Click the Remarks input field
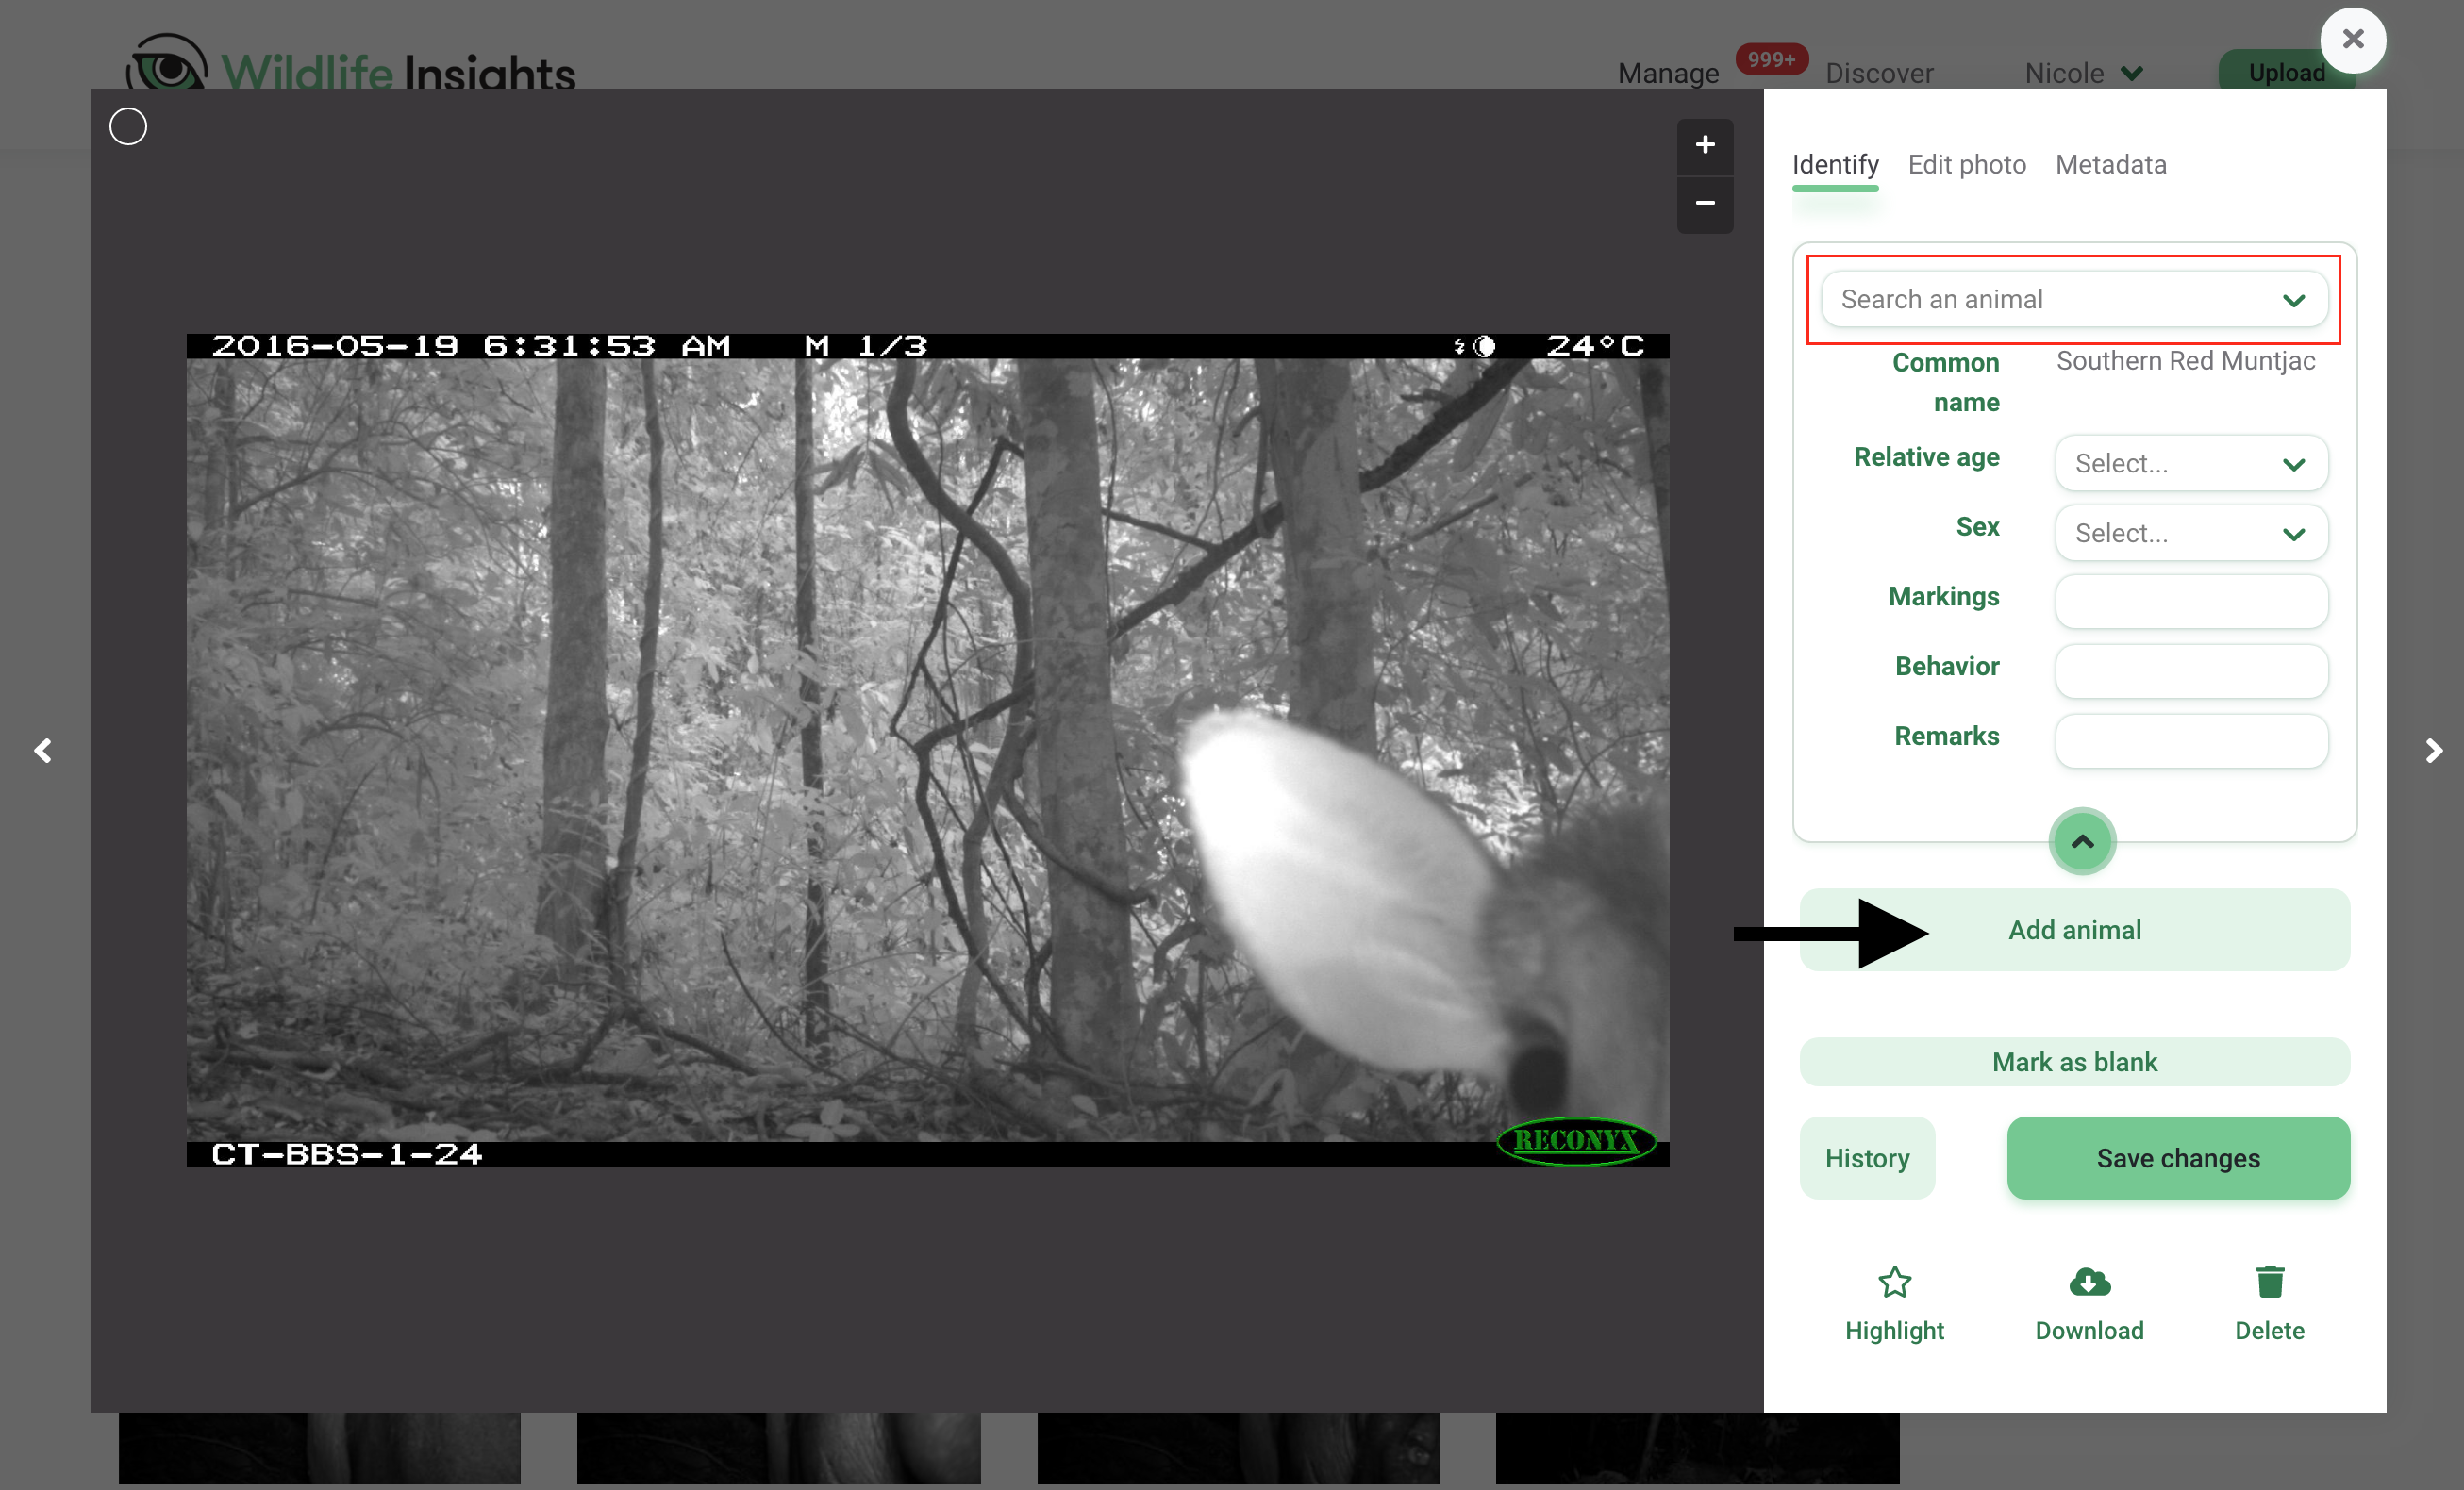The width and height of the screenshot is (2464, 1490). (x=2191, y=741)
